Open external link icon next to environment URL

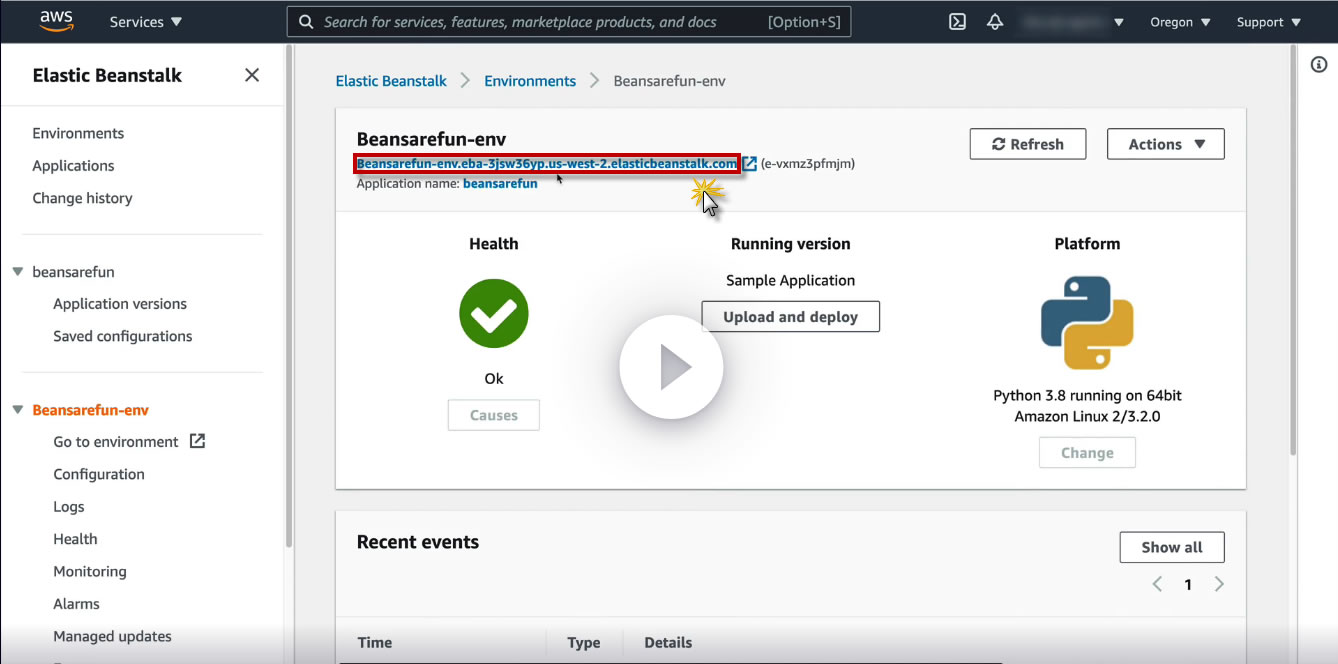click(x=749, y=163)
